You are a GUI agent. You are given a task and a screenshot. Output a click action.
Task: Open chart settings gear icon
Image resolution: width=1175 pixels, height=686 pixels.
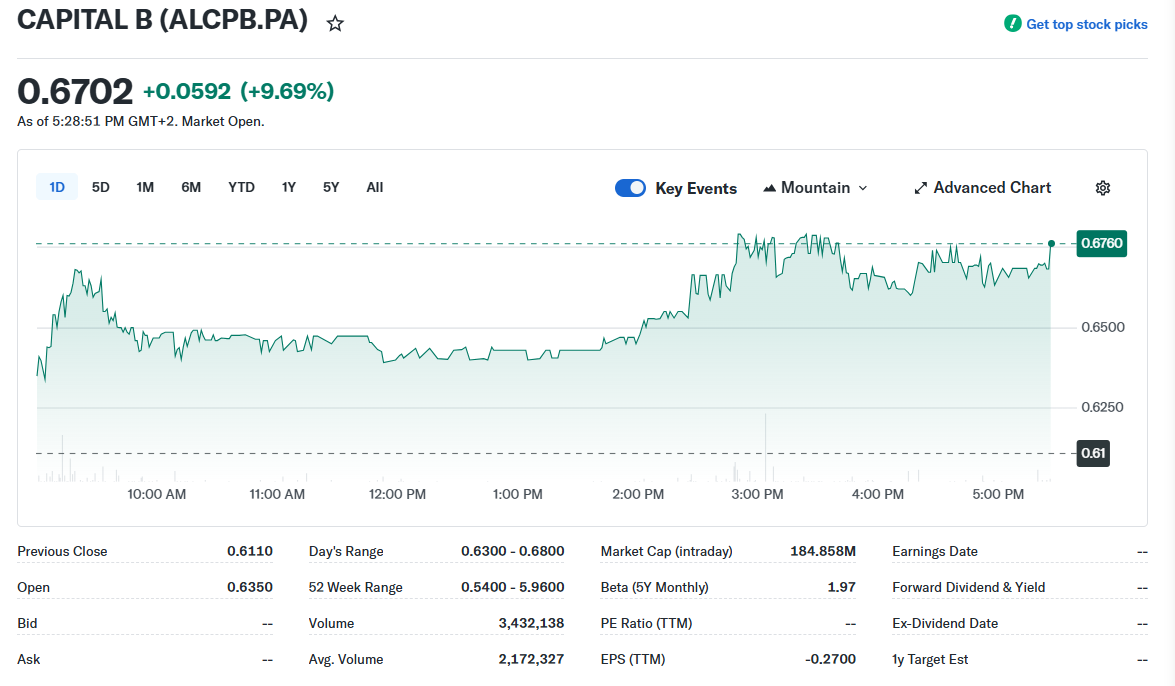[x=1102, y=188]
